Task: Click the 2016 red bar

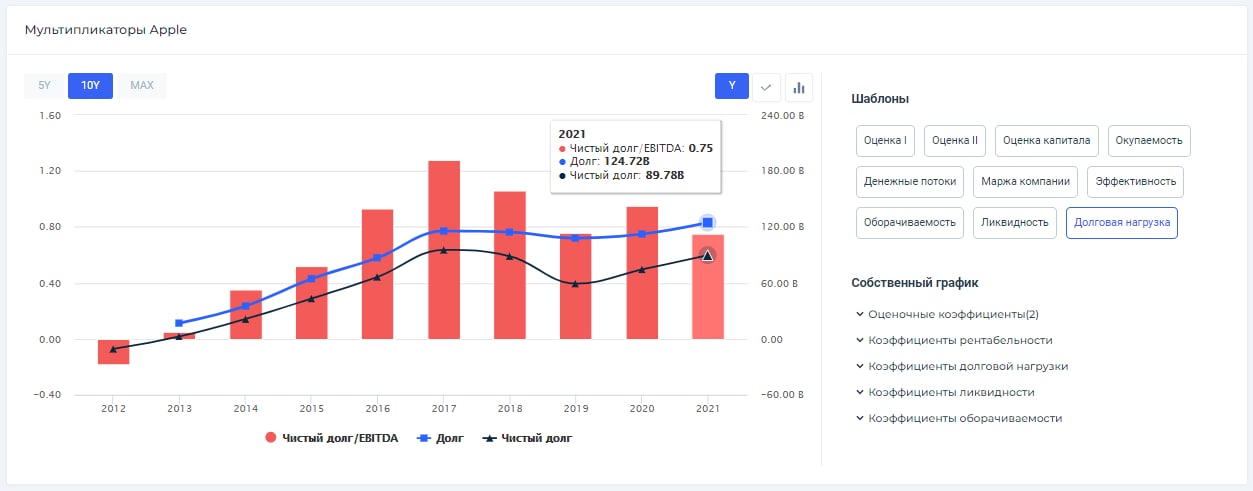Action: (378, 274)
